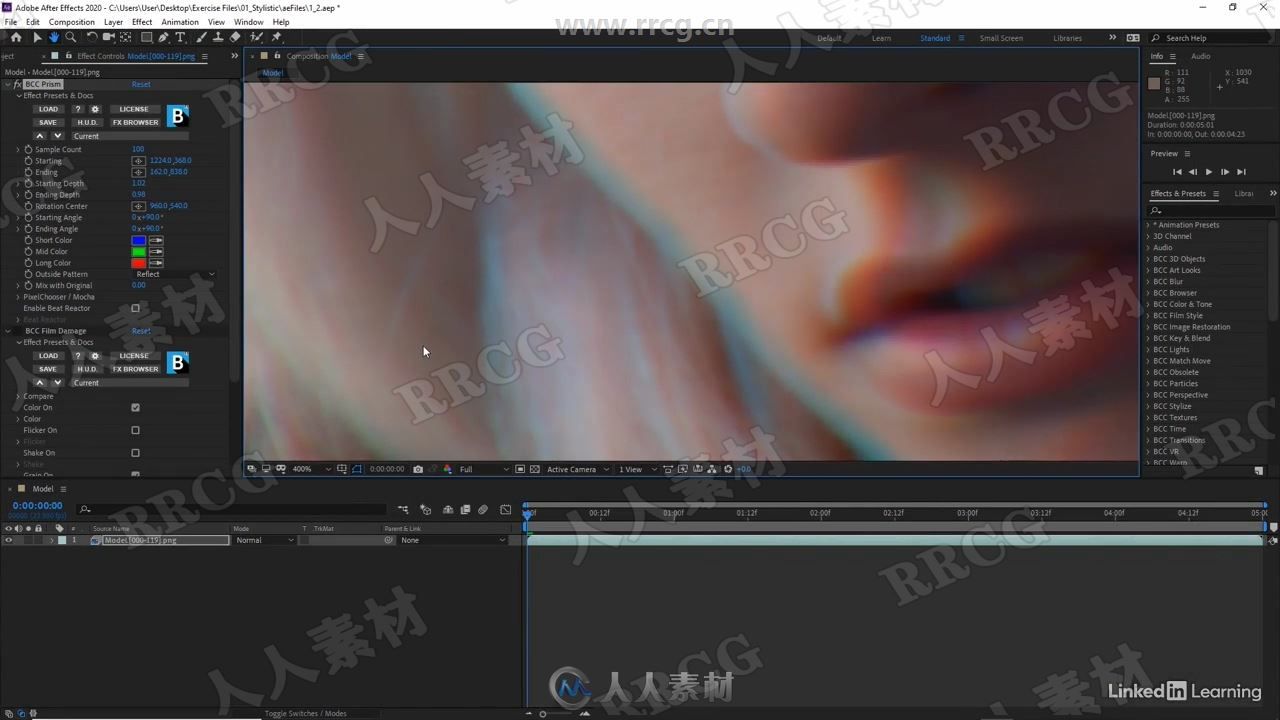Expand the Animation Presets category
The height and width of the screenshot is (720, 1280).
click(x=1148, y=225)
